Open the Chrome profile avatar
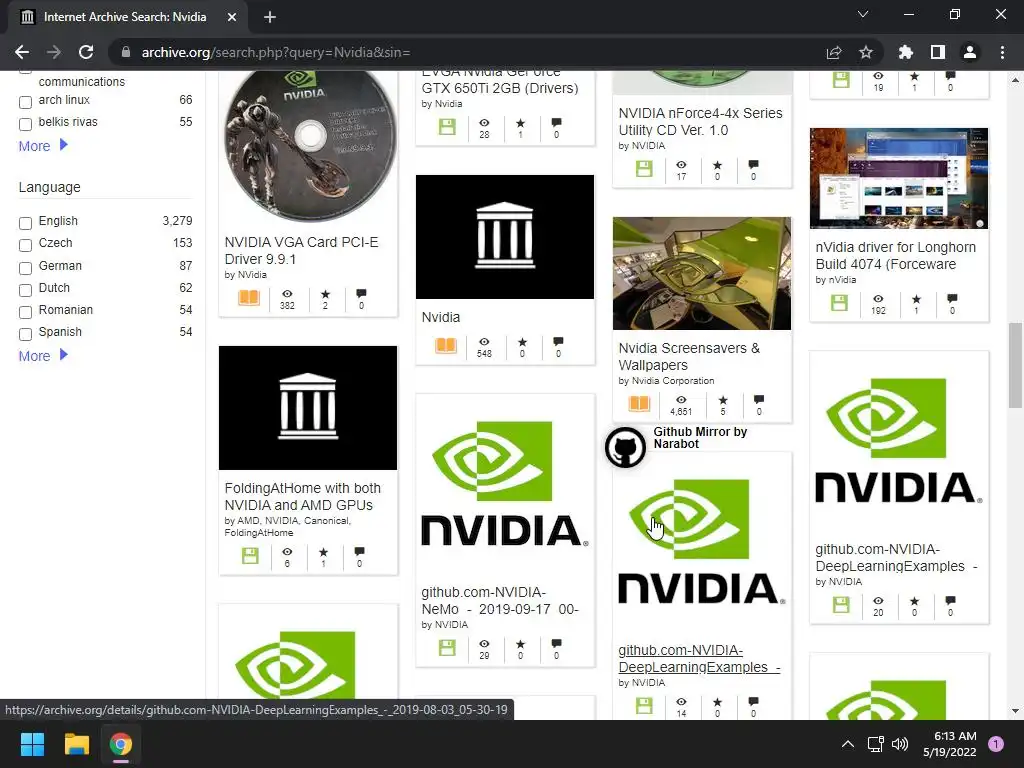Viewport: 1024px width, 768px height. [970, 52]
